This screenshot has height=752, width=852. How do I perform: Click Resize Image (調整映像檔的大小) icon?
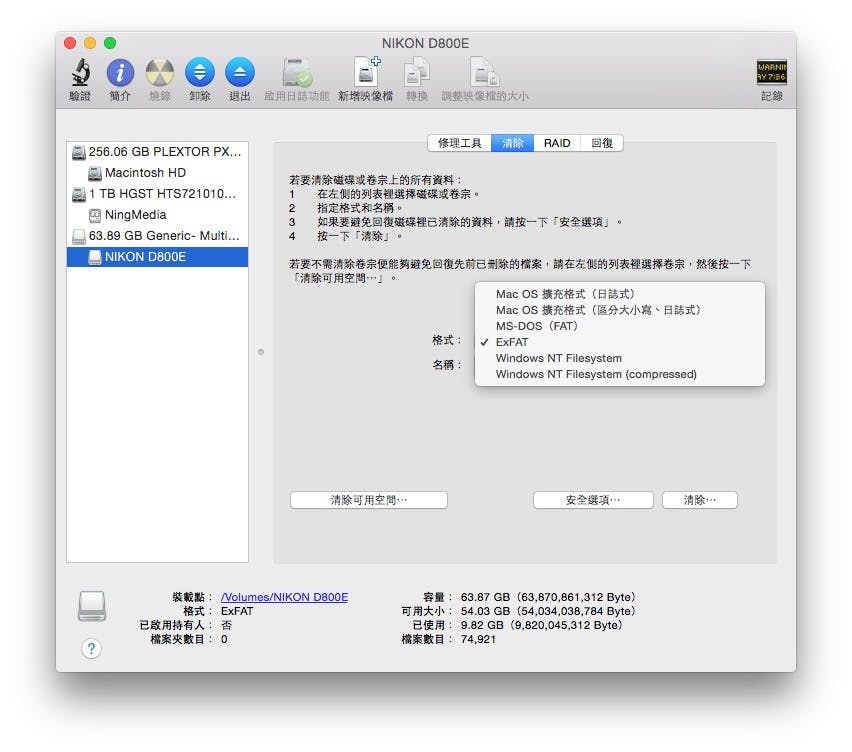click(x=485, y=72)
